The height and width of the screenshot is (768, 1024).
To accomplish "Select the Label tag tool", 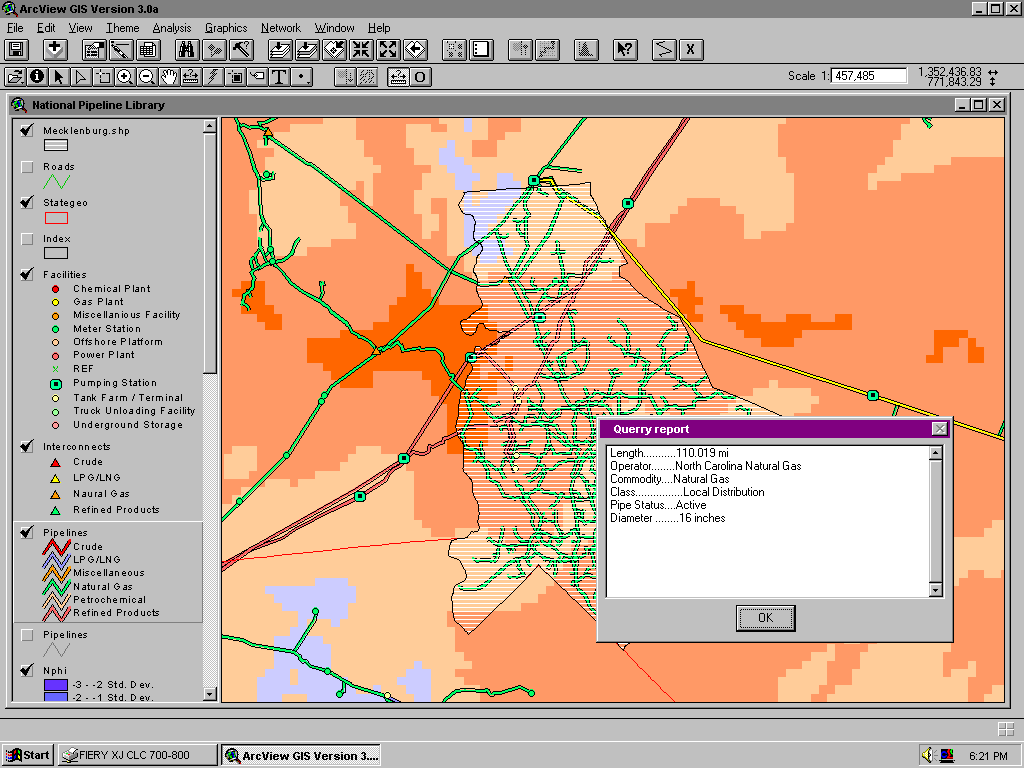I will (x=257, y=77).
